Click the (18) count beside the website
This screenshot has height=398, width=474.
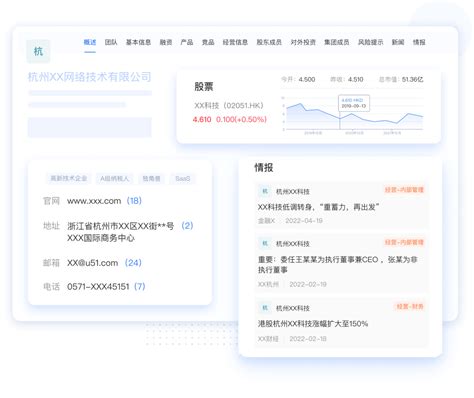point(134,201)
